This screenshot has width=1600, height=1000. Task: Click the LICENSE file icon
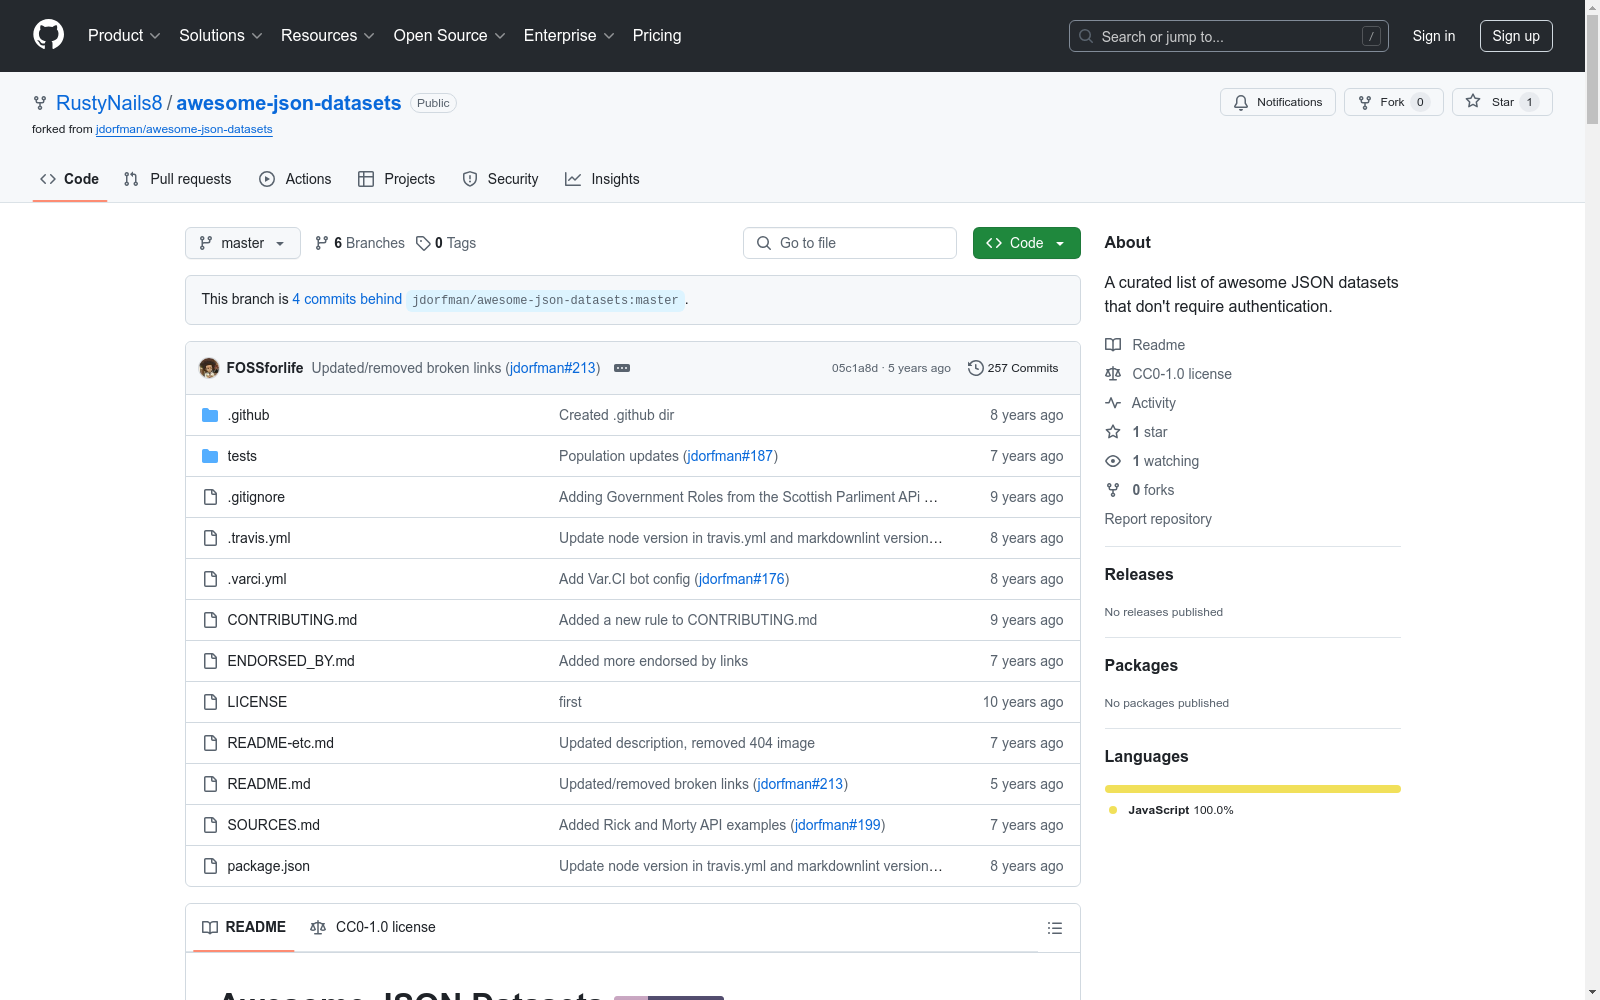coord(210,702)
